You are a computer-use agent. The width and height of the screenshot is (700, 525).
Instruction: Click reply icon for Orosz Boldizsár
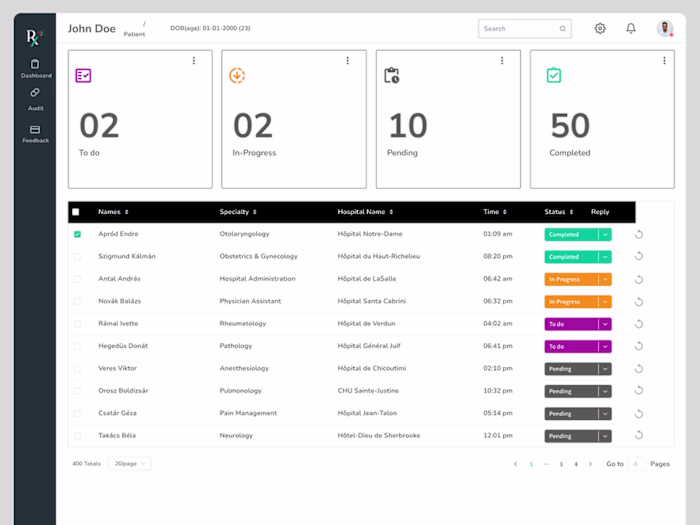[x=639, y=391]
